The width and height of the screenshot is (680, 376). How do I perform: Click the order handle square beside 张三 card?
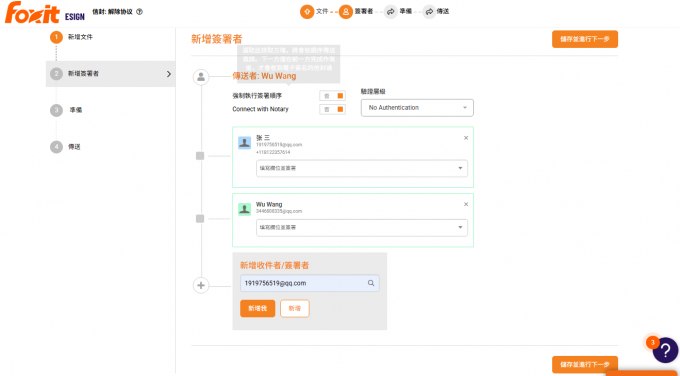200,156
